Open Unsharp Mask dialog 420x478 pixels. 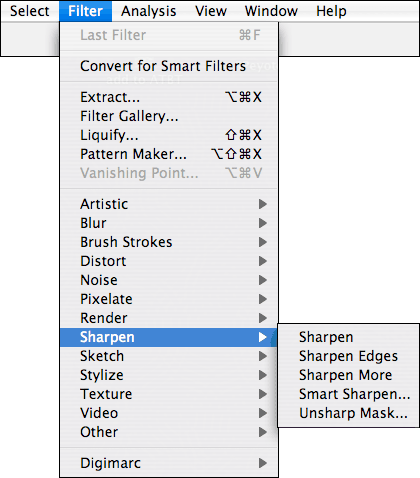pos(348,413)
